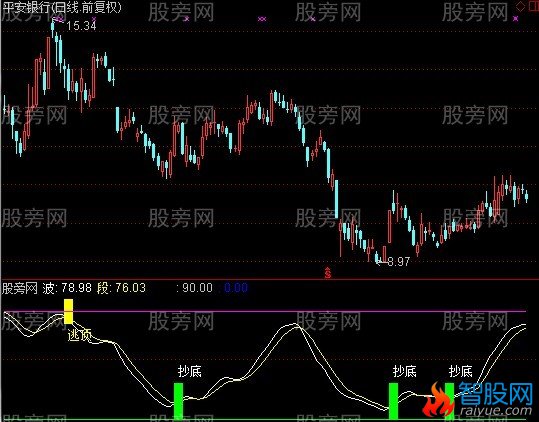
Task: Click the high price label 15.34
Action: point(81,26)
